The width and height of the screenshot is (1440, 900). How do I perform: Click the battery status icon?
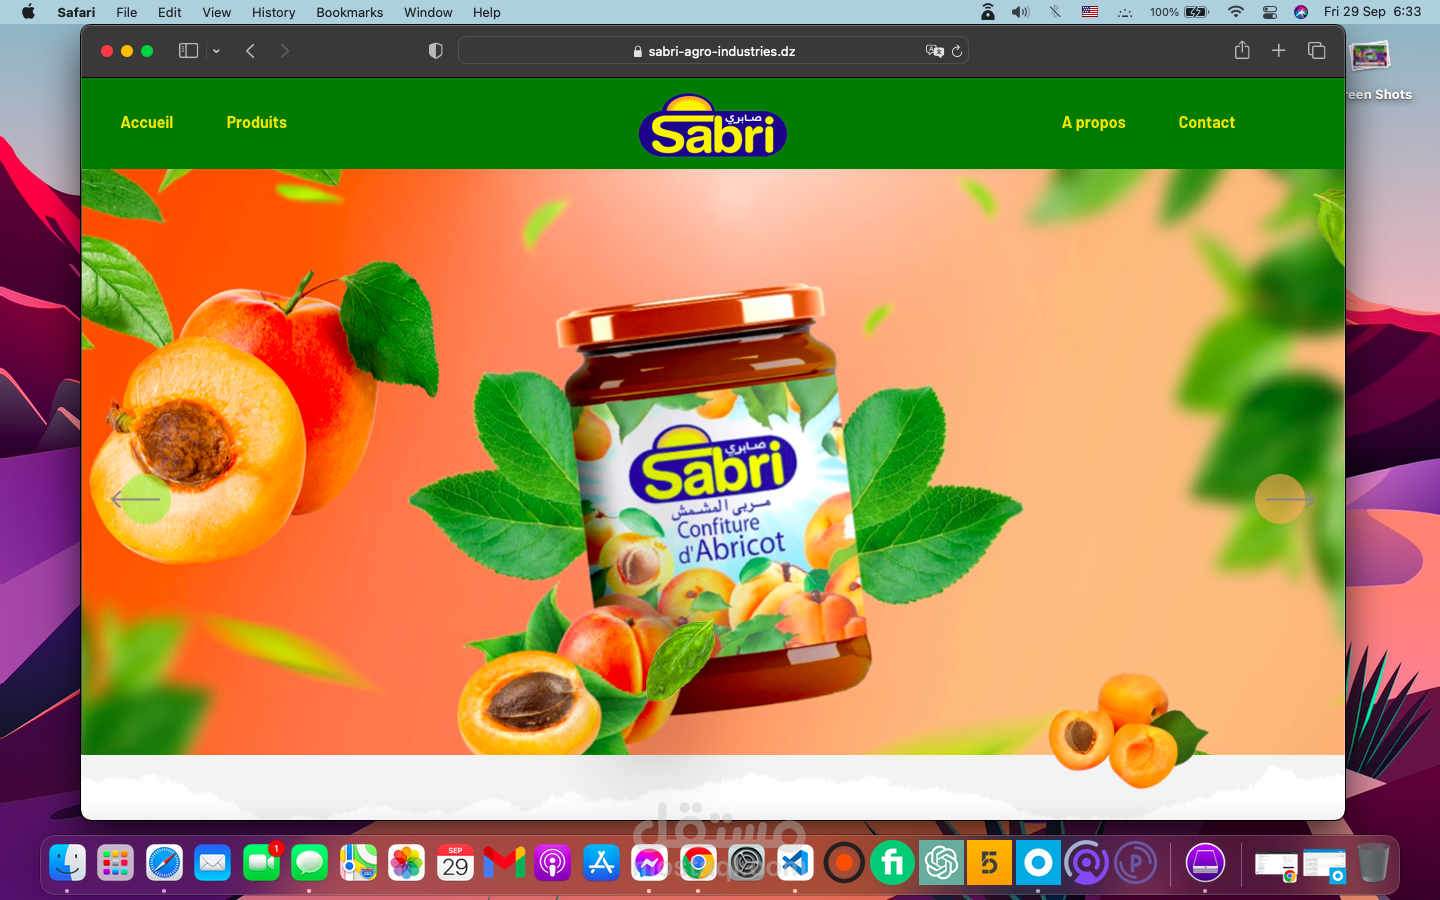(x=1197, y=12)
